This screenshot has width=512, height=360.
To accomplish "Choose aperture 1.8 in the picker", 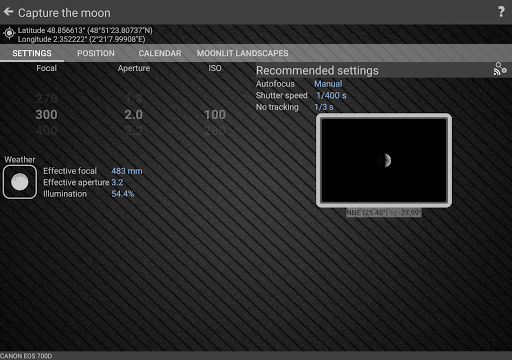I will (x=134, y=99).
